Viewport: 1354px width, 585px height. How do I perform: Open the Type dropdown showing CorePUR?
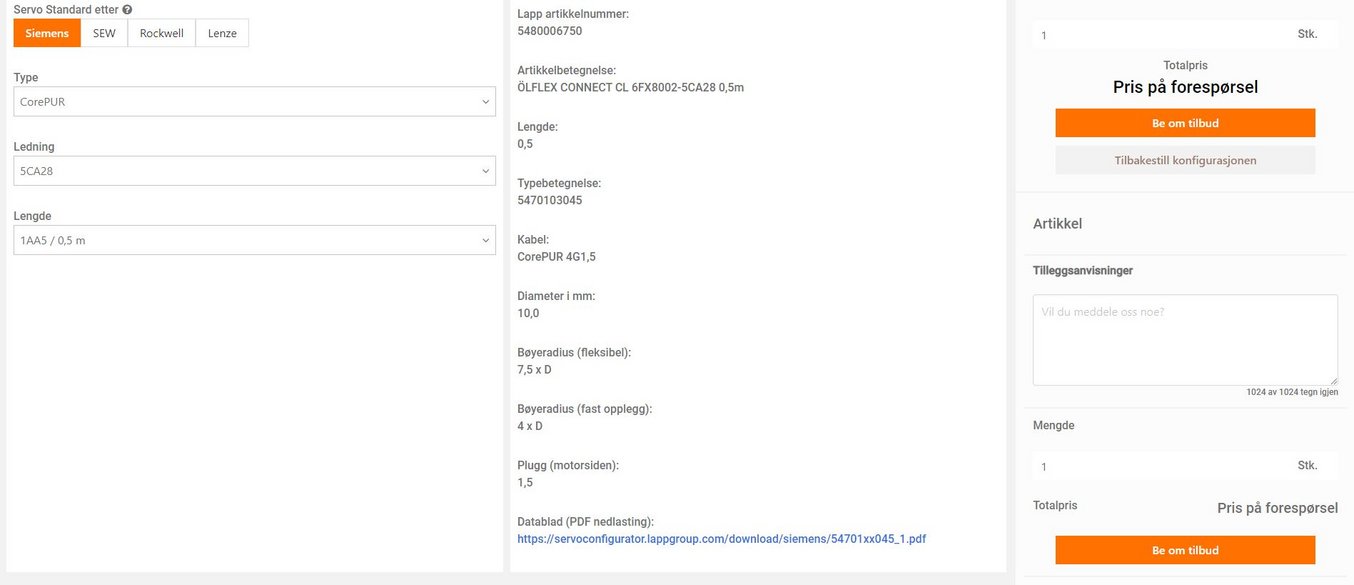coord(254,101)
